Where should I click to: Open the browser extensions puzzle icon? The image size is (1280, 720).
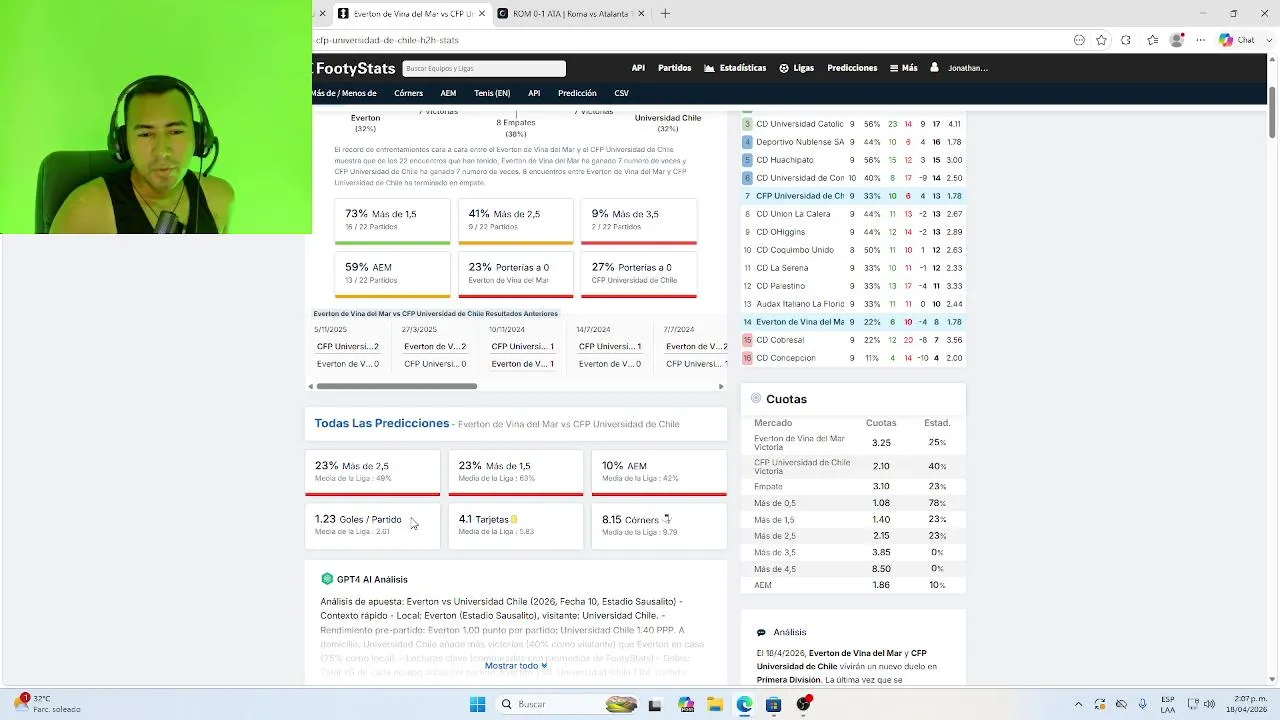[1126, 40]
